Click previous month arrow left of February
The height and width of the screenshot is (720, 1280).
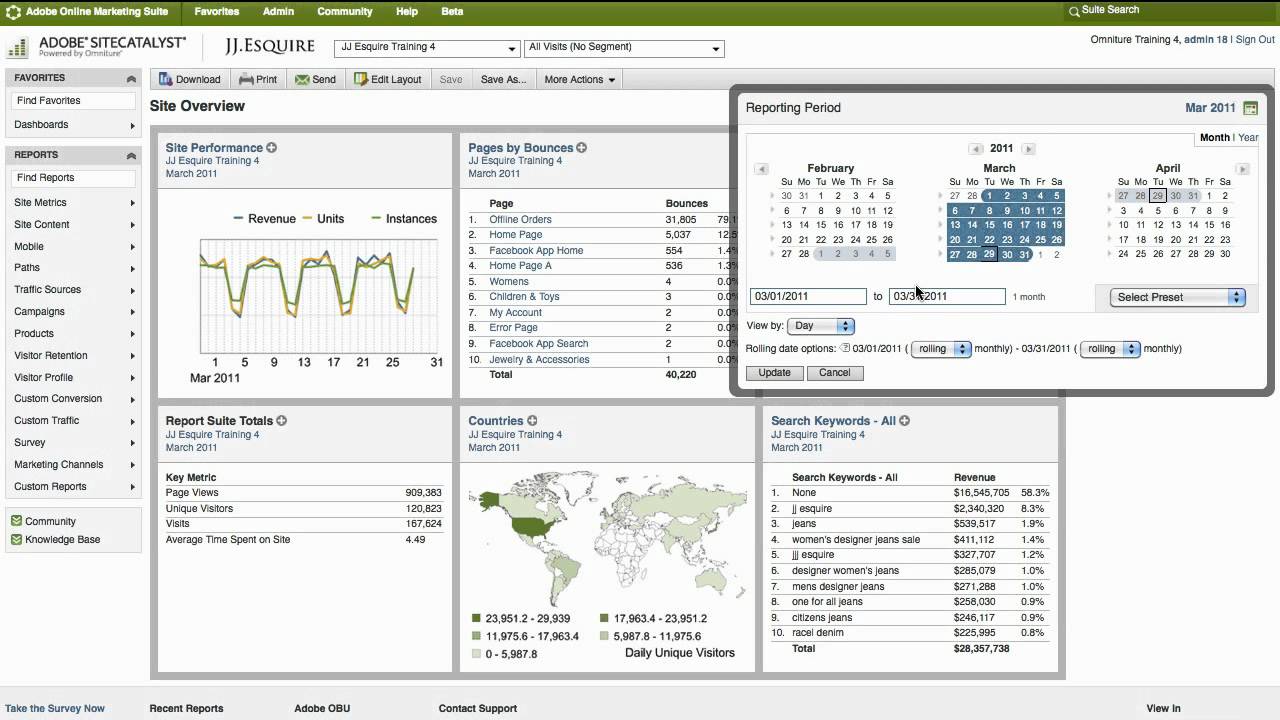[761, 169]
